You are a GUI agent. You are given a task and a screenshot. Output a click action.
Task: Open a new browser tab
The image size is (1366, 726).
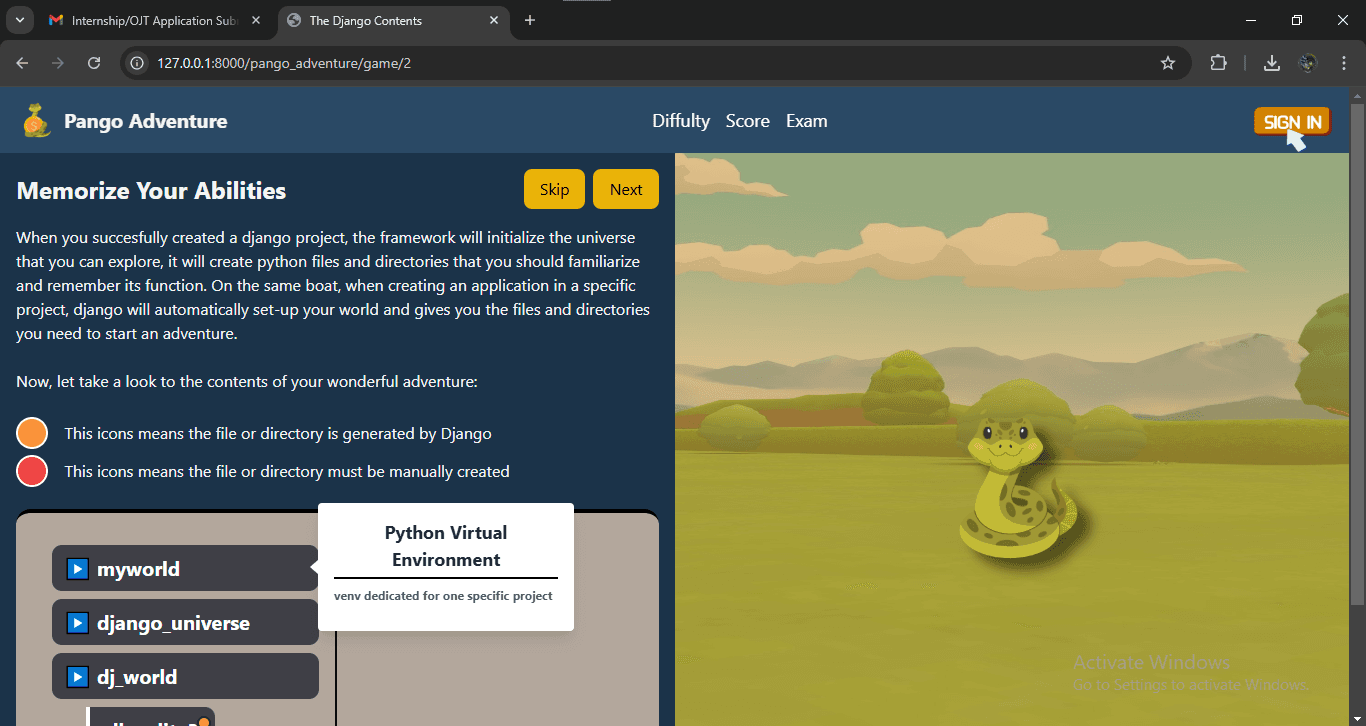click(x=530, y=20)
